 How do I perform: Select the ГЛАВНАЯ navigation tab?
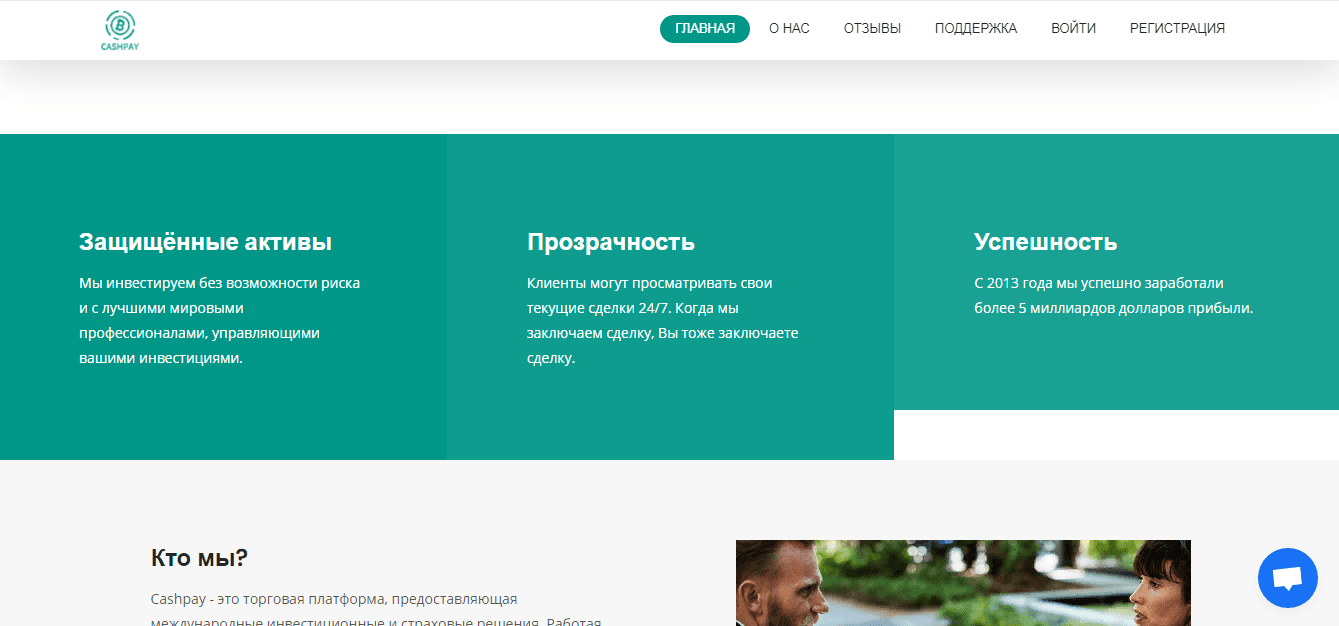704,29
